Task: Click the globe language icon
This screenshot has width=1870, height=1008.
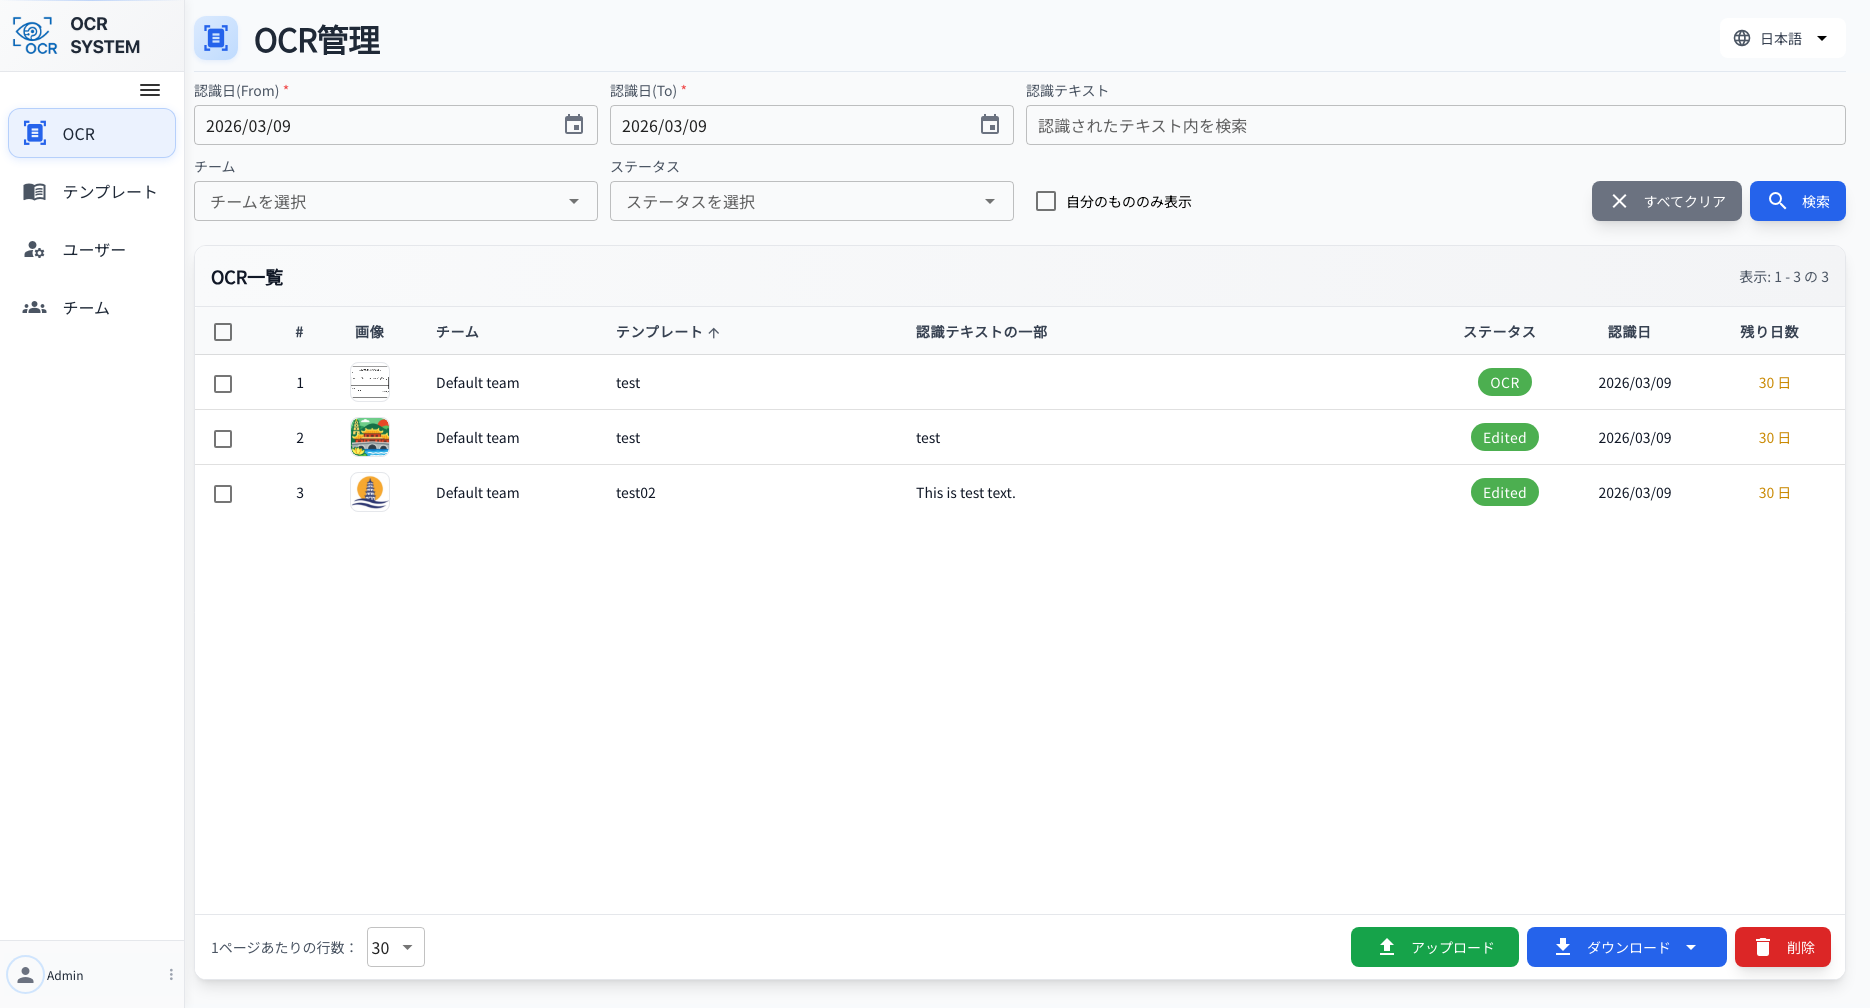Action: [x=1741, y=37]
